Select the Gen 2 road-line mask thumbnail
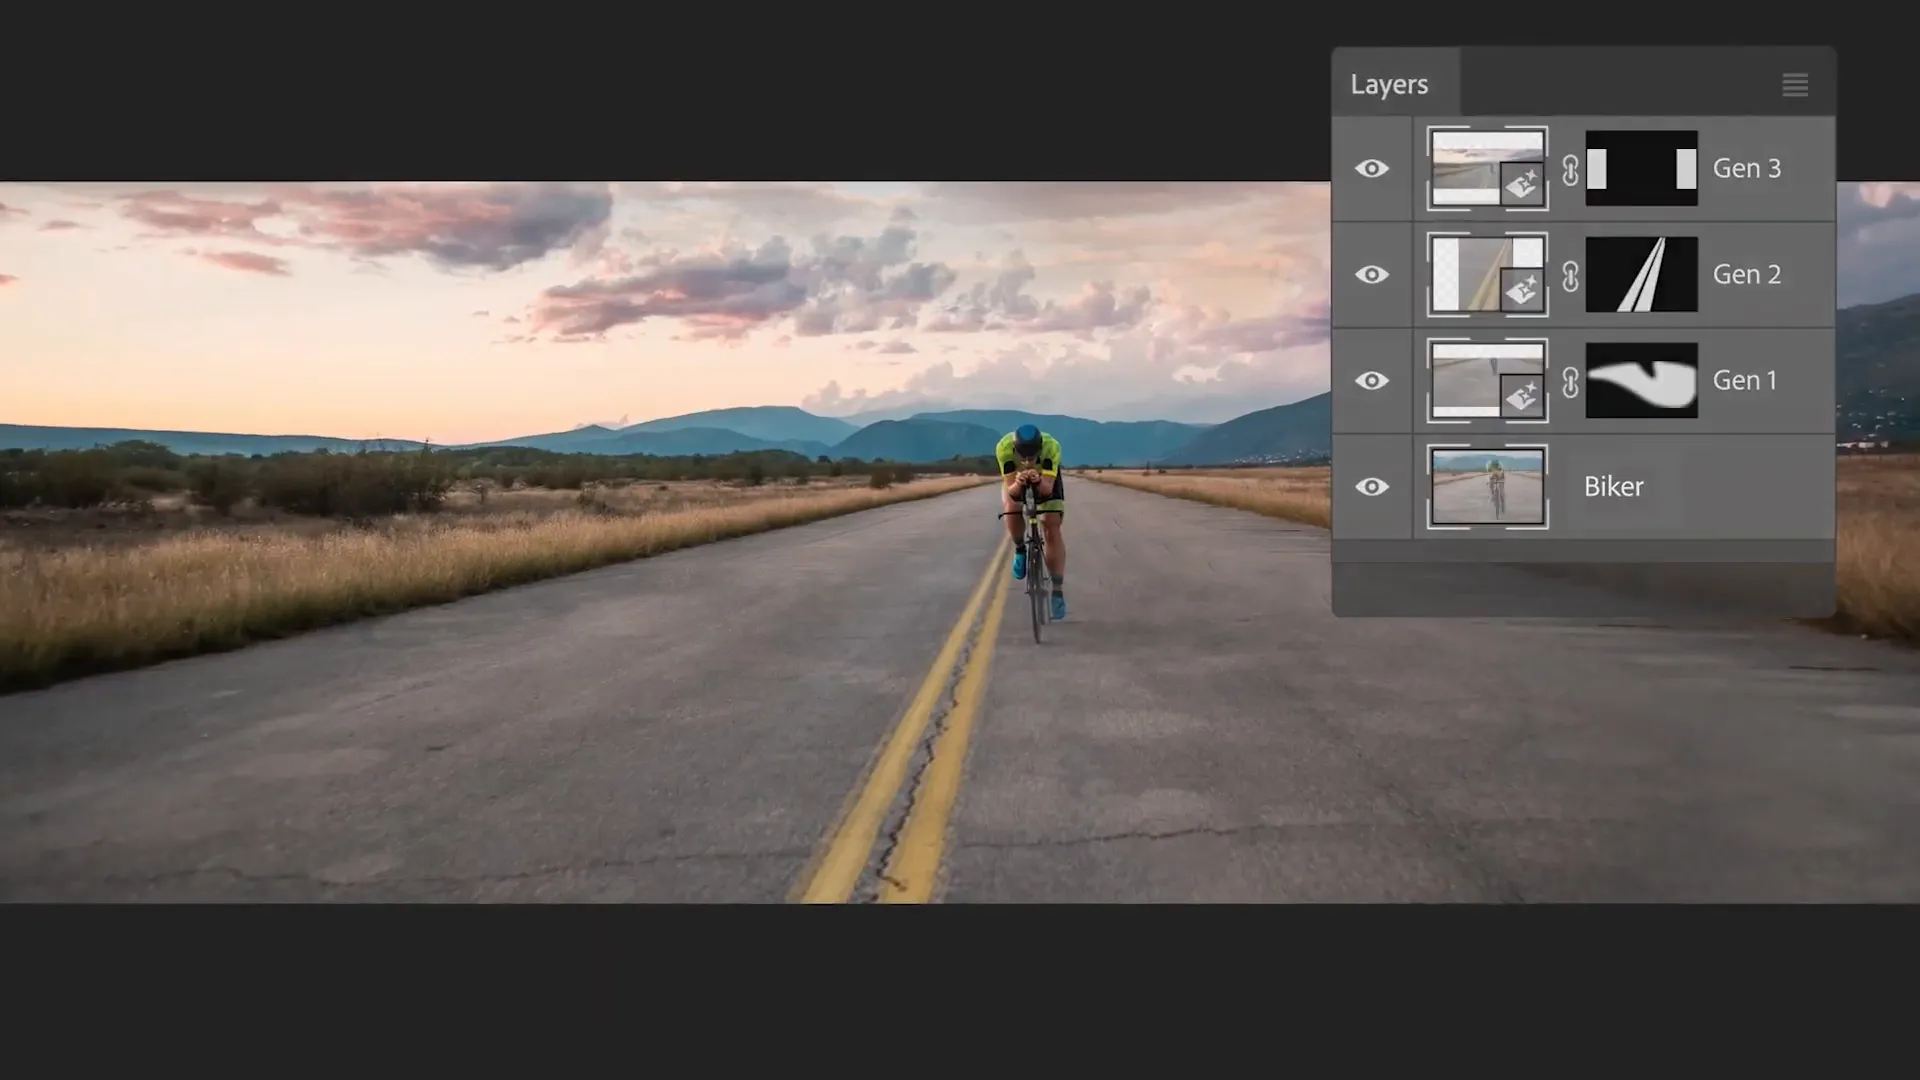 pyautogui.click(x=1641, y=275)
